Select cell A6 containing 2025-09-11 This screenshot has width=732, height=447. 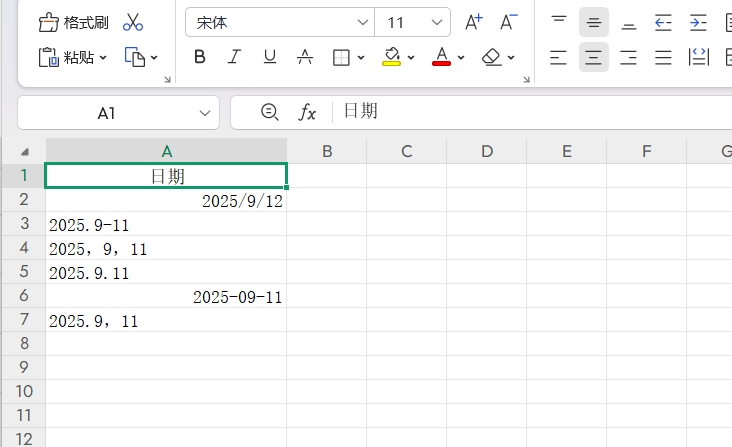point(166,297)
